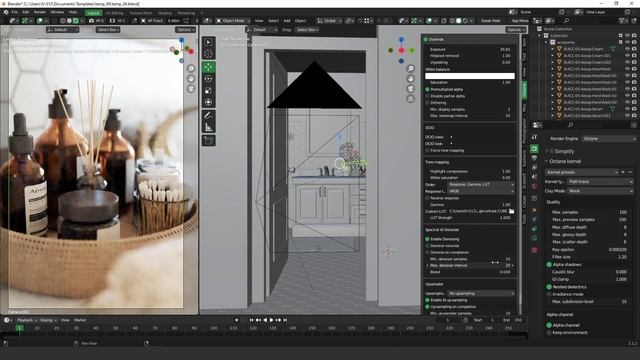Open the Playback popover in timeline

pos(27,320)
